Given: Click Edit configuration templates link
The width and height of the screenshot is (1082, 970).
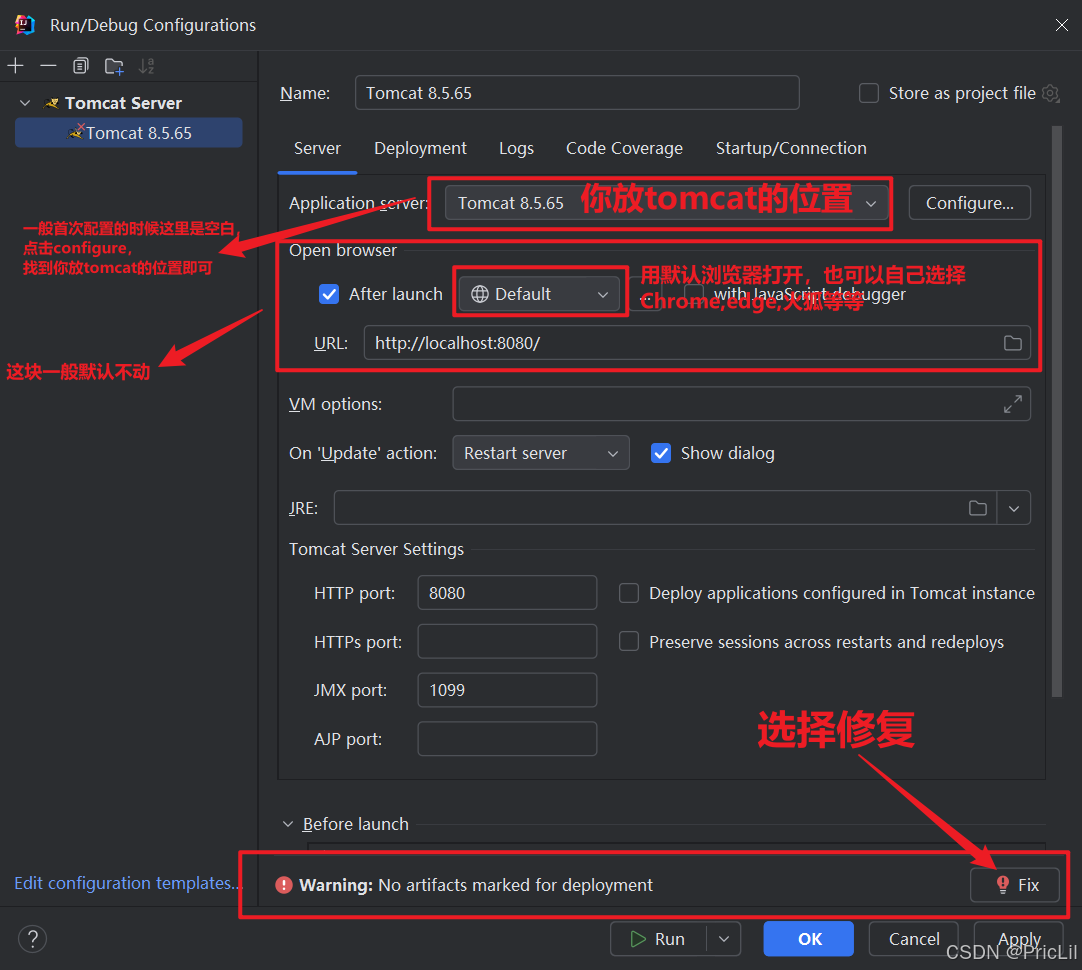Looking at the screenshot, I should pos(126,883).
